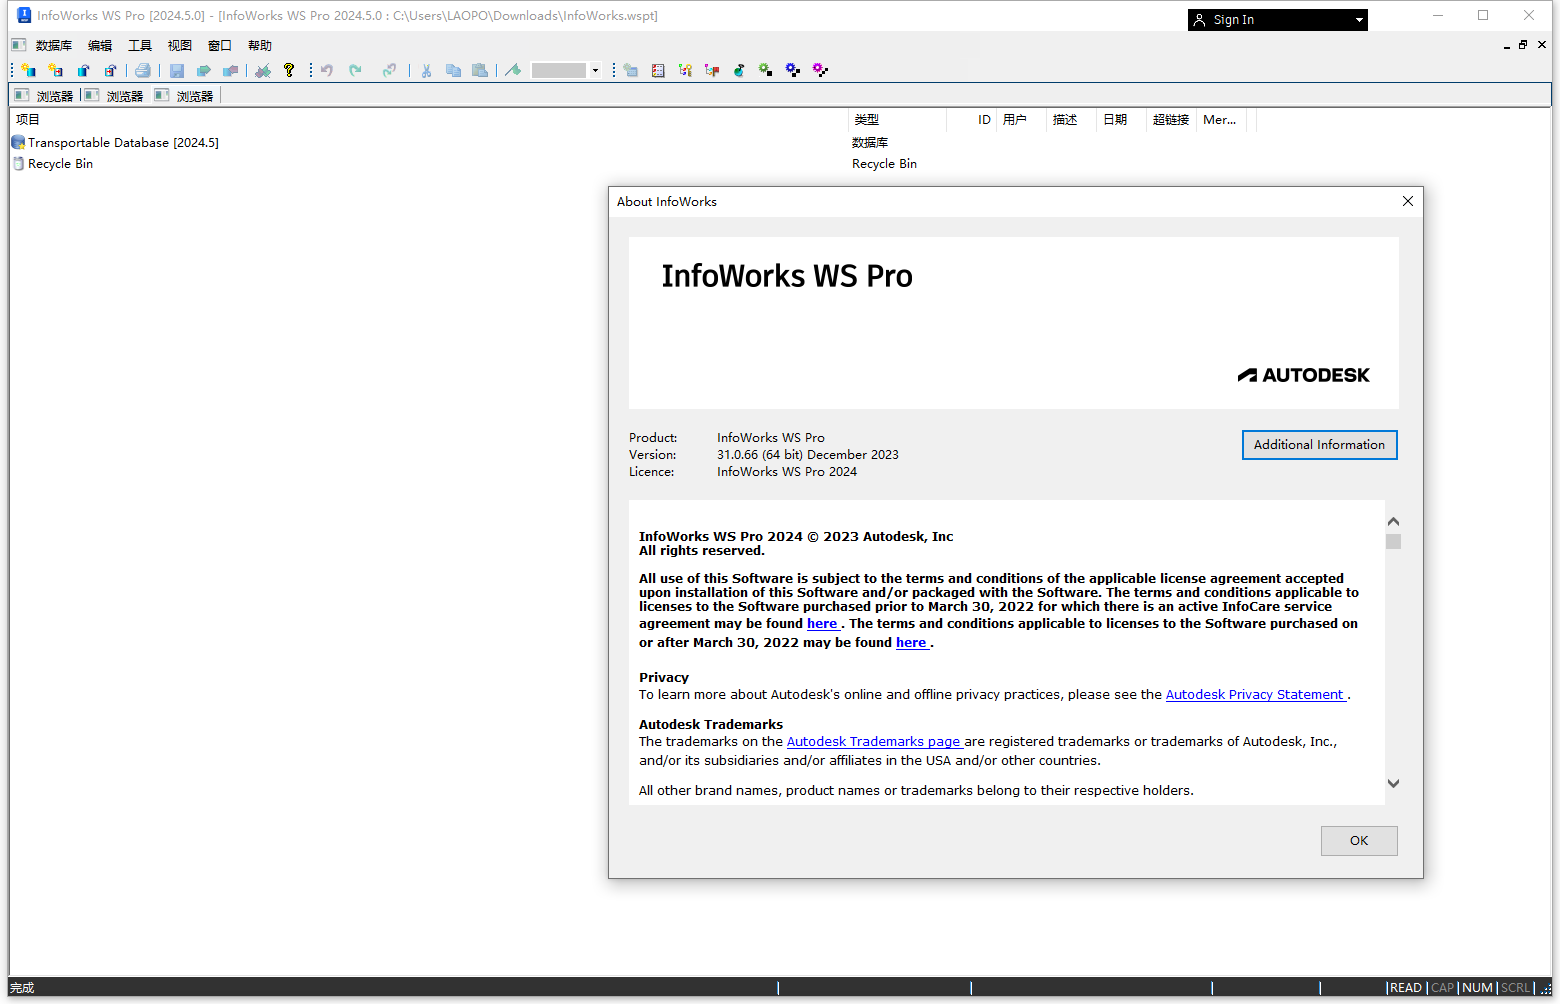Click the second new database toolbar icon
This screenshot has width=1560, height=1004.
pos(56,70)
